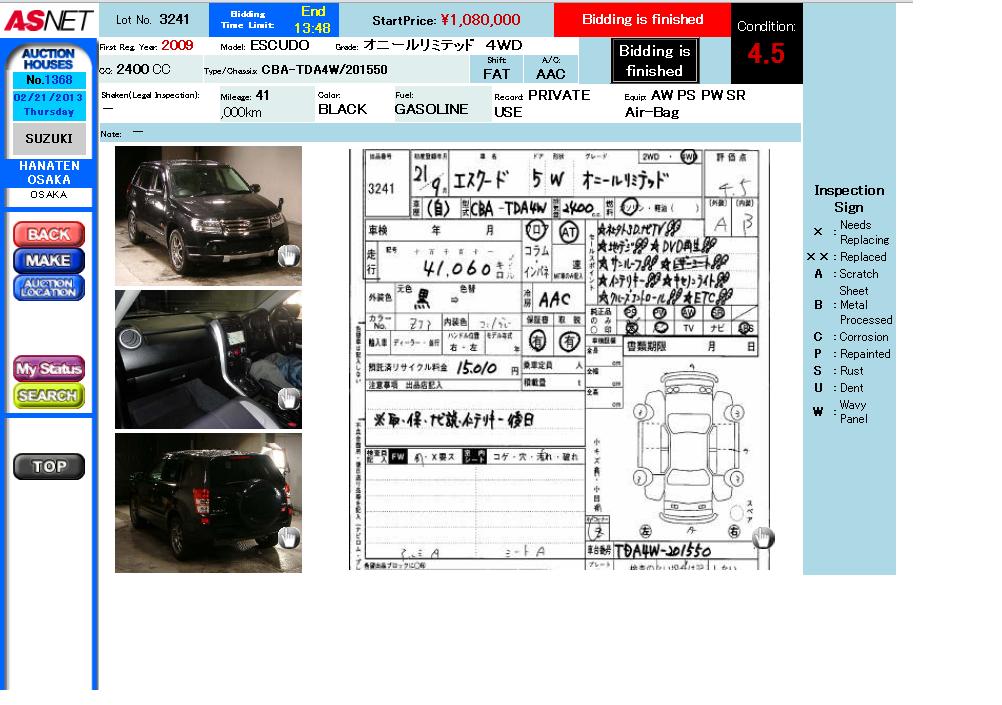Image resolution: width=1002 pixels, height=705 pixels.
Task: Click hand icon on auction sheet
Action: [x=763, y=538]
